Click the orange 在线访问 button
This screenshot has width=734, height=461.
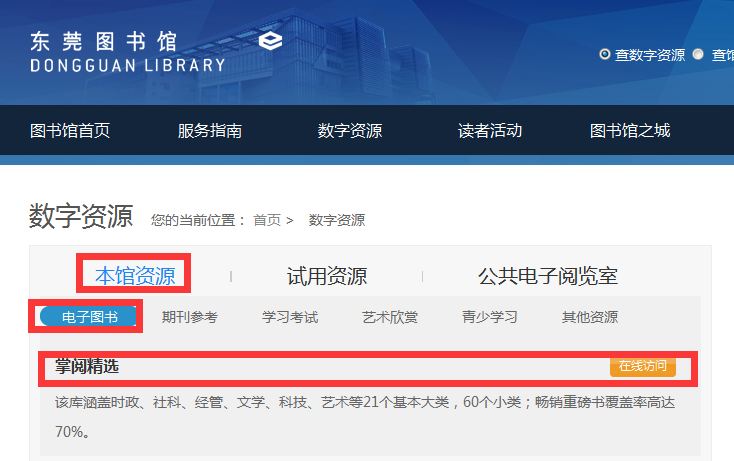click(x=642, y=366)
